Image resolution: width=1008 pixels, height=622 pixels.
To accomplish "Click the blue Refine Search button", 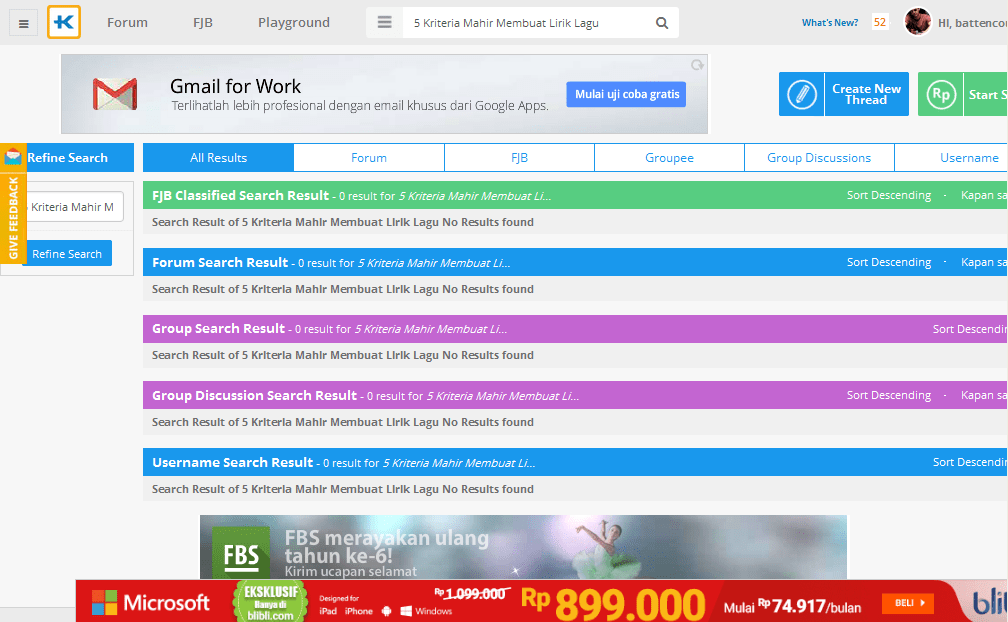I will [x=68, y=254].
